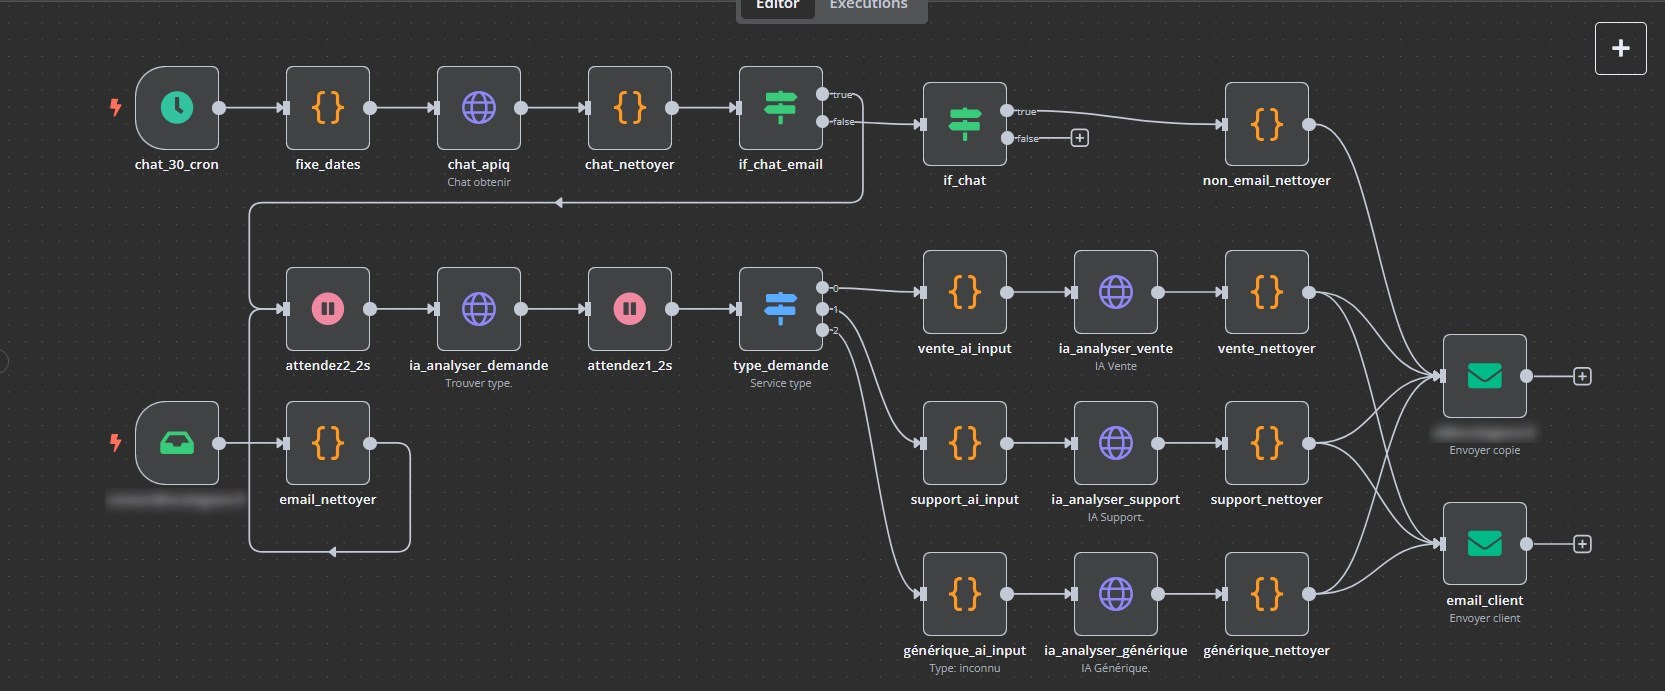
Task: Click the 'Type: inconnu' subtitle text
Action: coord(965,668)
